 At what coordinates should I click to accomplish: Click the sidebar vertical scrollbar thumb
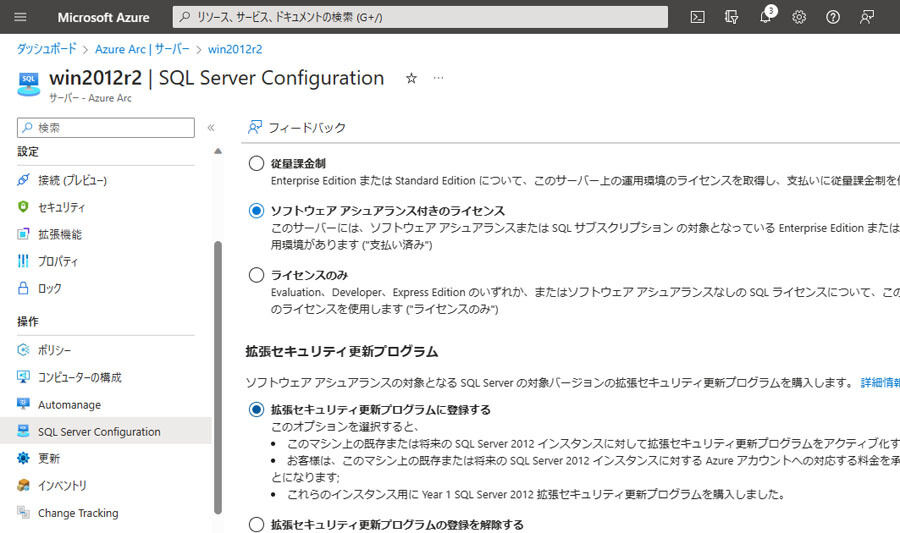pos(218,378)
